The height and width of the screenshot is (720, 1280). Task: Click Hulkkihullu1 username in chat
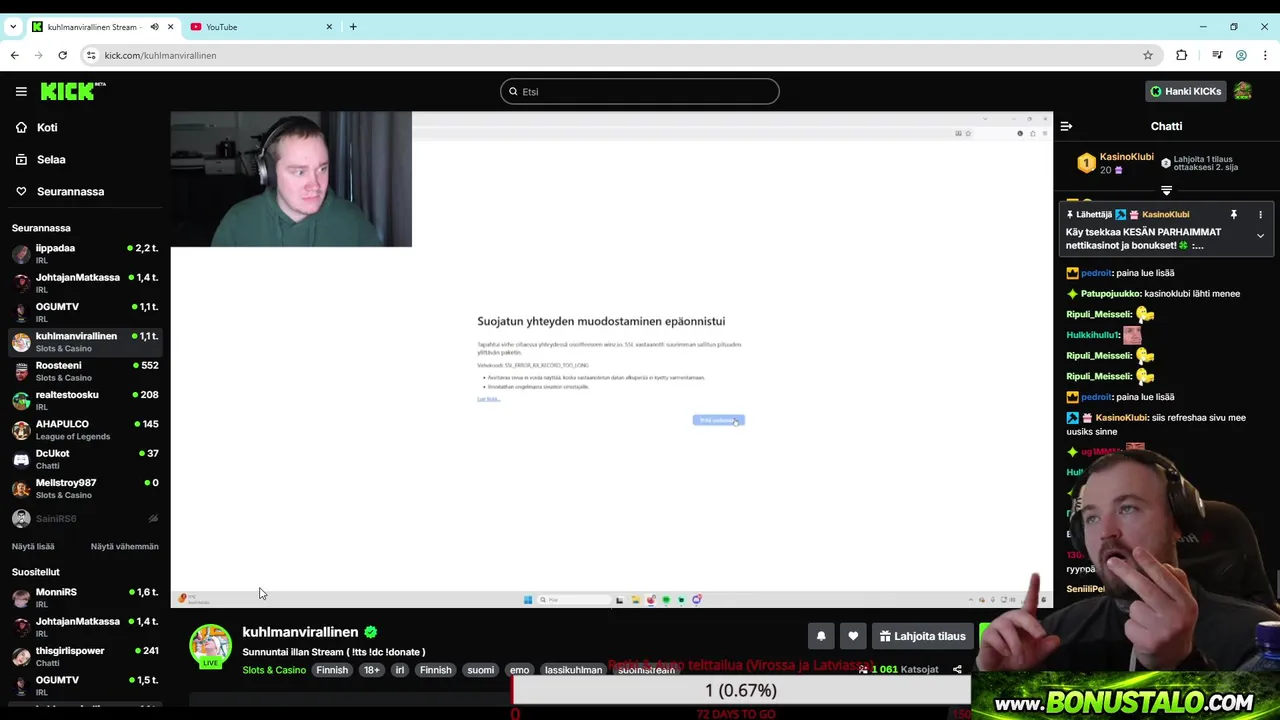[1092, 335]
